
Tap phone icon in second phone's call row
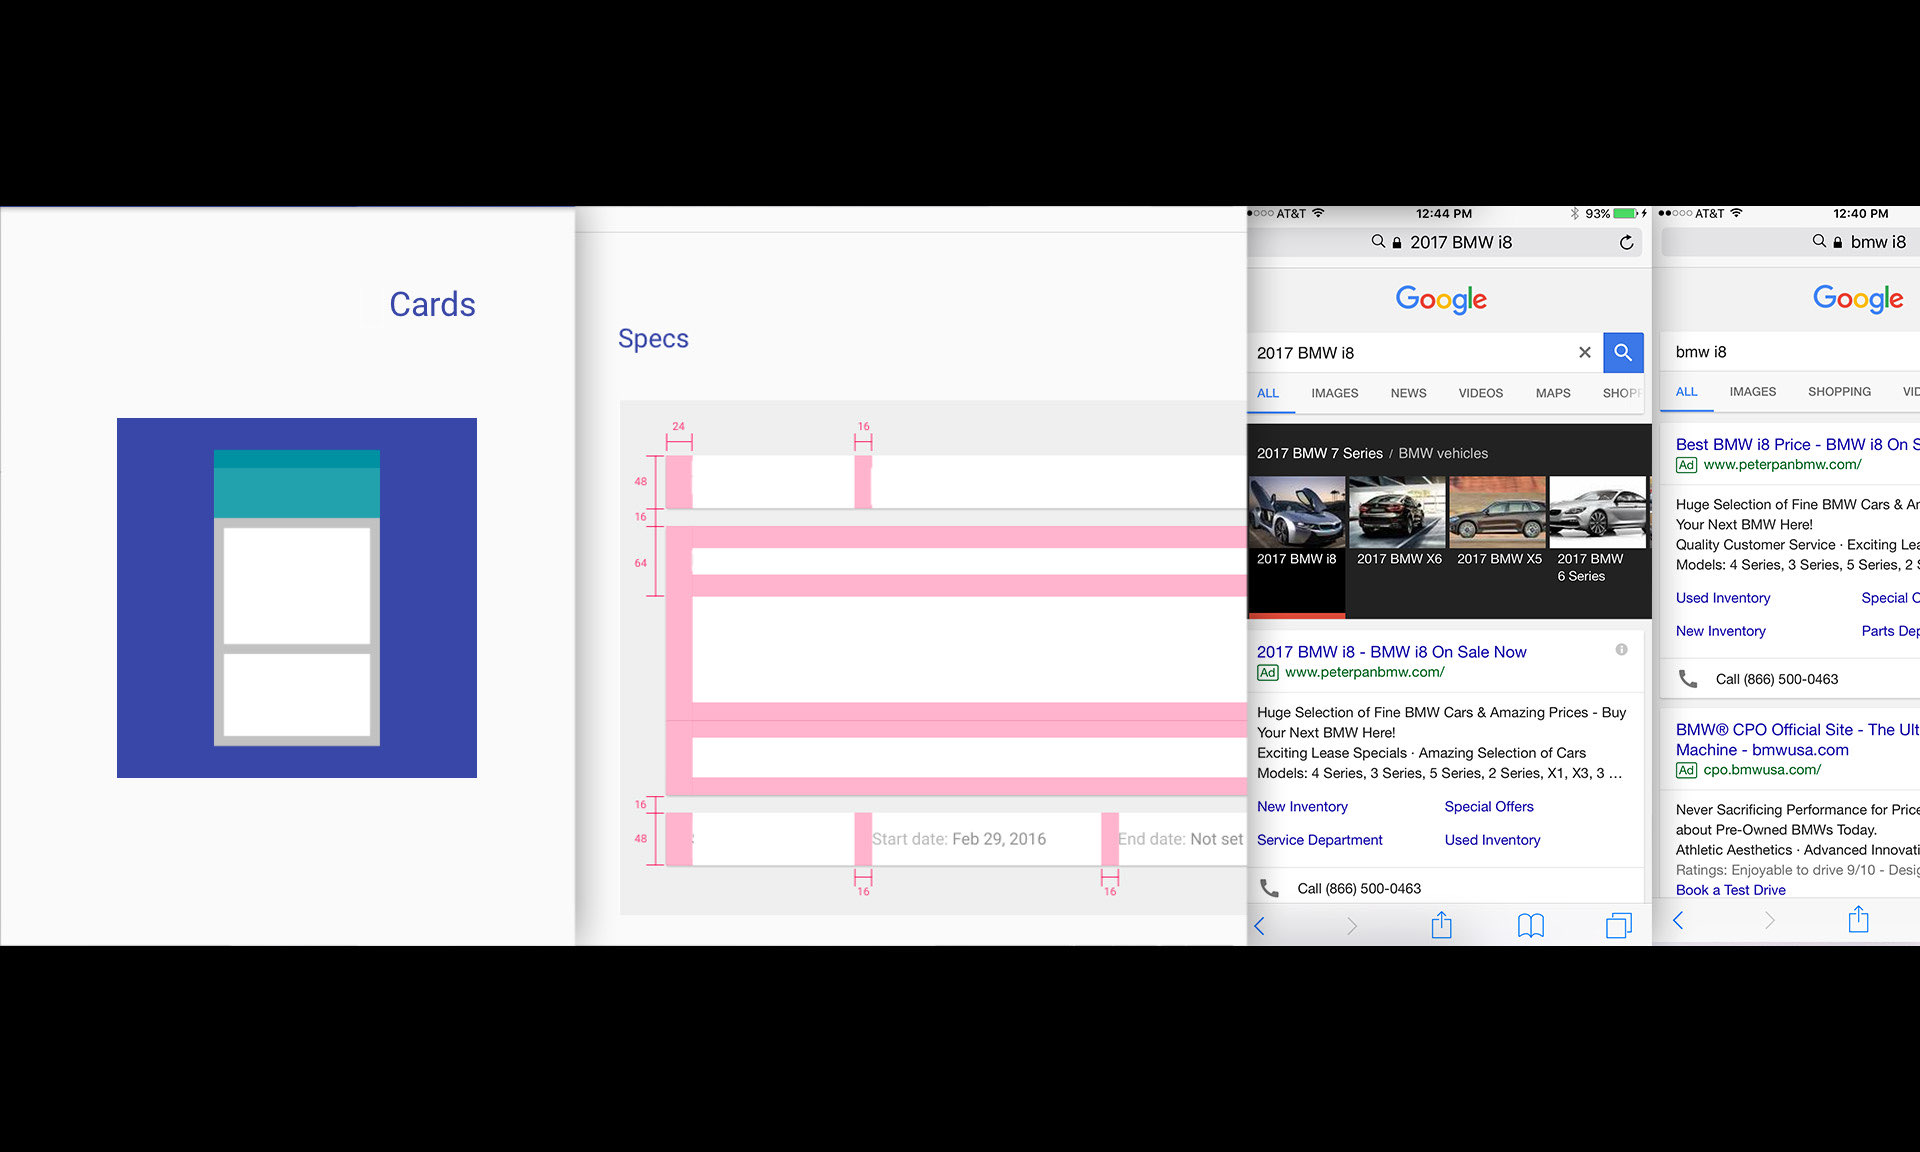pos(1688,679)
